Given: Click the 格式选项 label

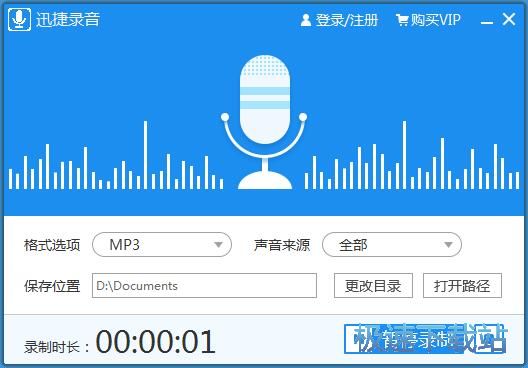Looking at the screenshot, I should click(x=52, y=245).
